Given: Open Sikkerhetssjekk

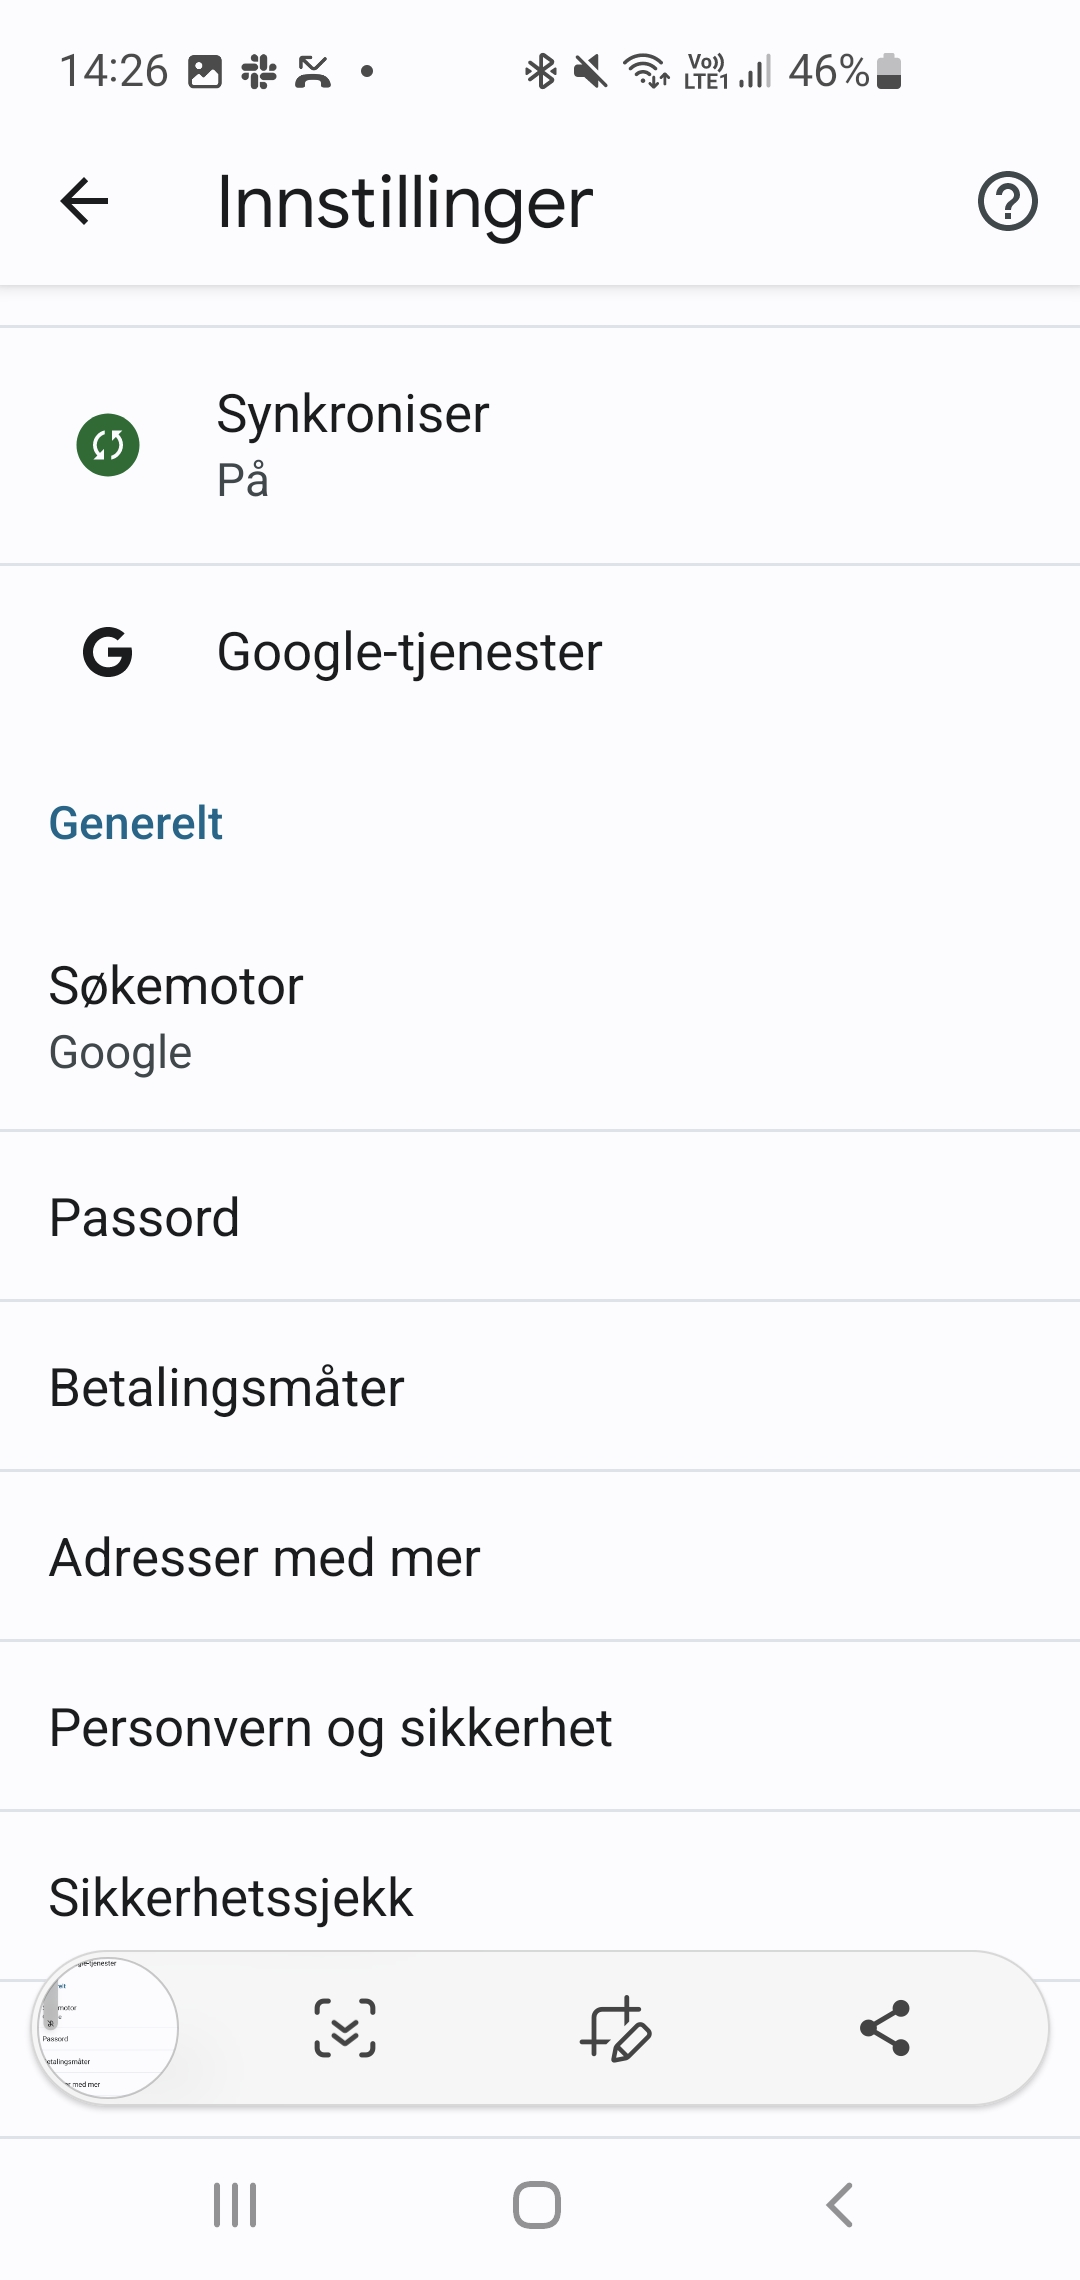Looking at the screenshot, I should click(x=540, y=1895).
